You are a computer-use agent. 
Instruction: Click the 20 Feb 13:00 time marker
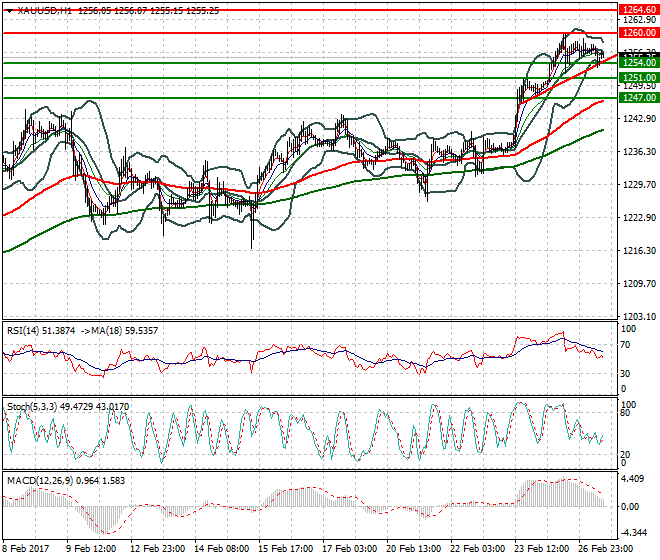pos(413,549)
